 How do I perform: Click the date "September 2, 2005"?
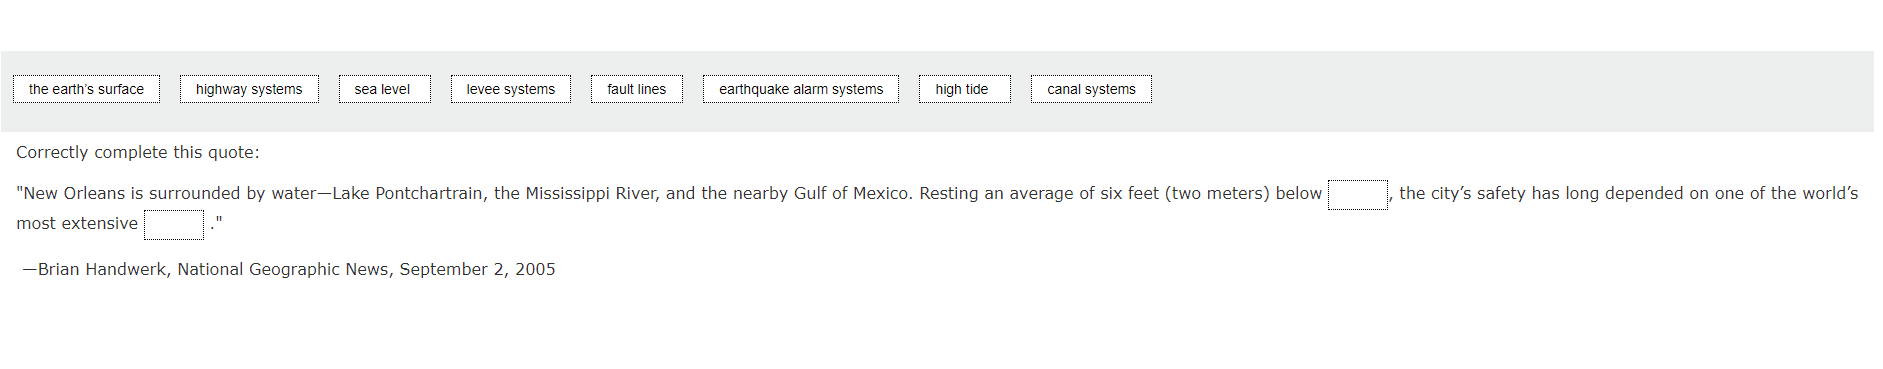point(477,269)
